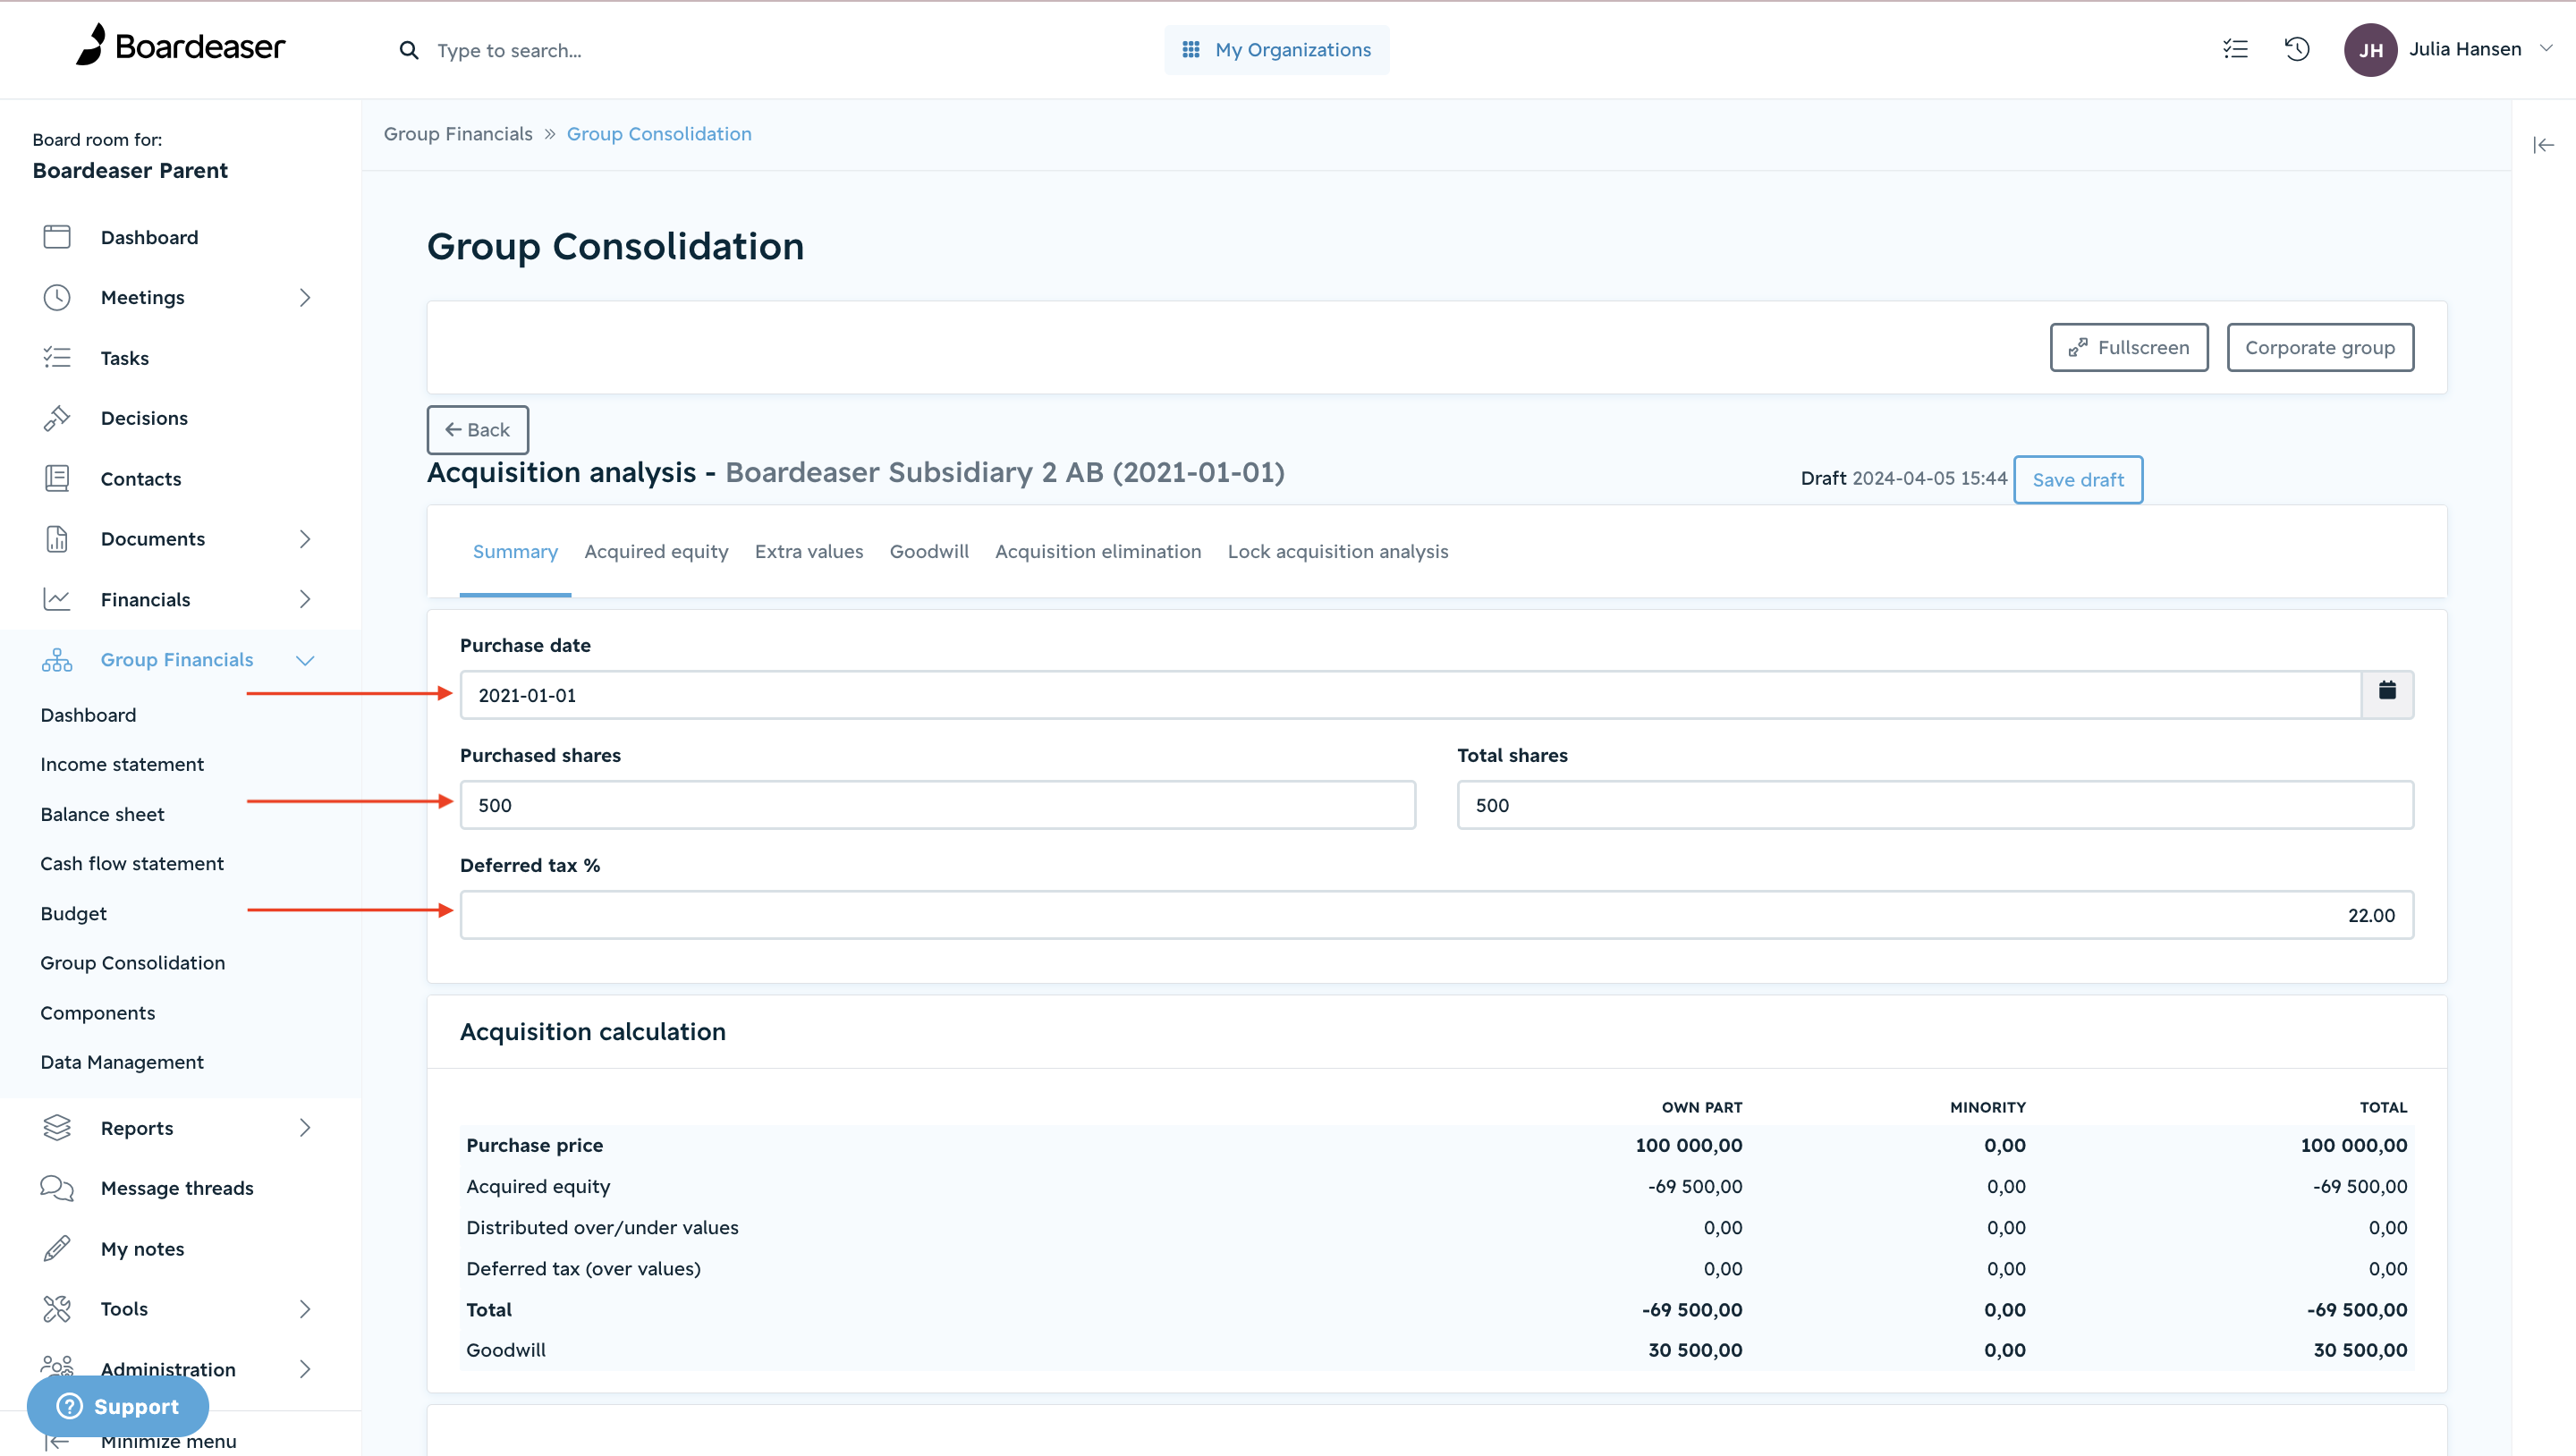Open the Extra values tab
This screenshot has width=2576, height=1456.
pos(809,552)
